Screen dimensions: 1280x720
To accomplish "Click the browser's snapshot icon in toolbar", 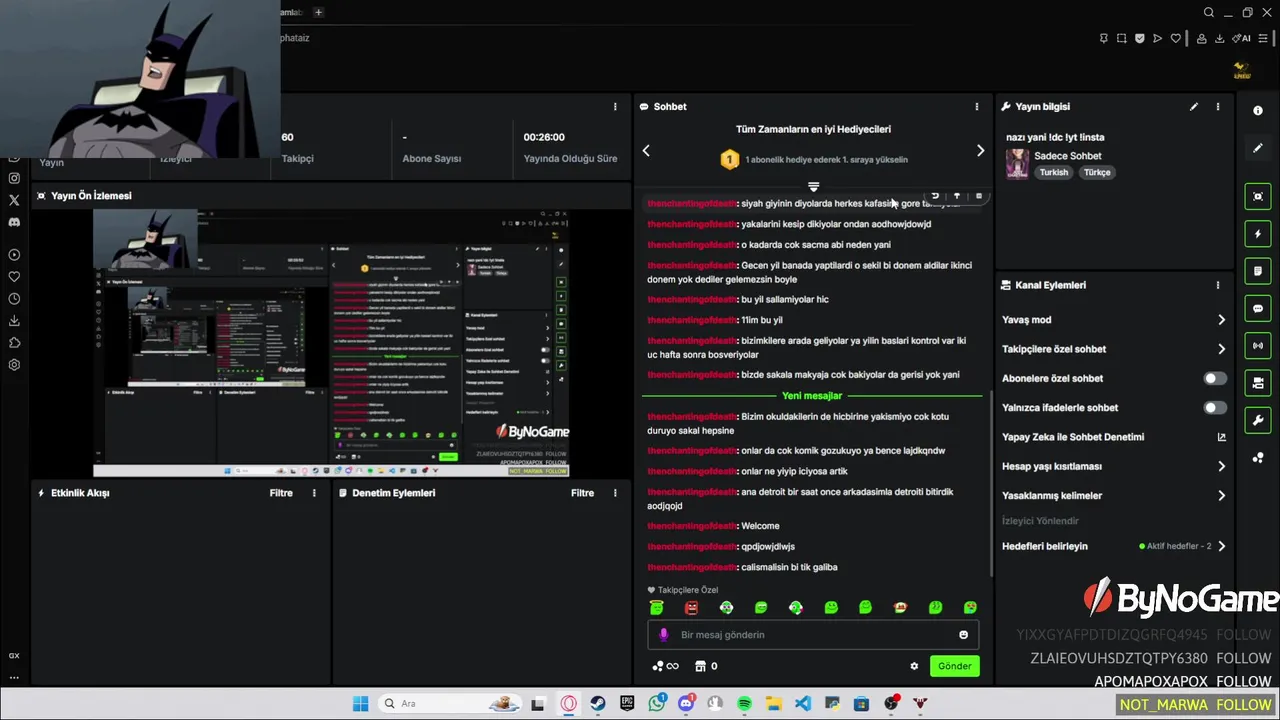I will click(x=1122, y=38).
